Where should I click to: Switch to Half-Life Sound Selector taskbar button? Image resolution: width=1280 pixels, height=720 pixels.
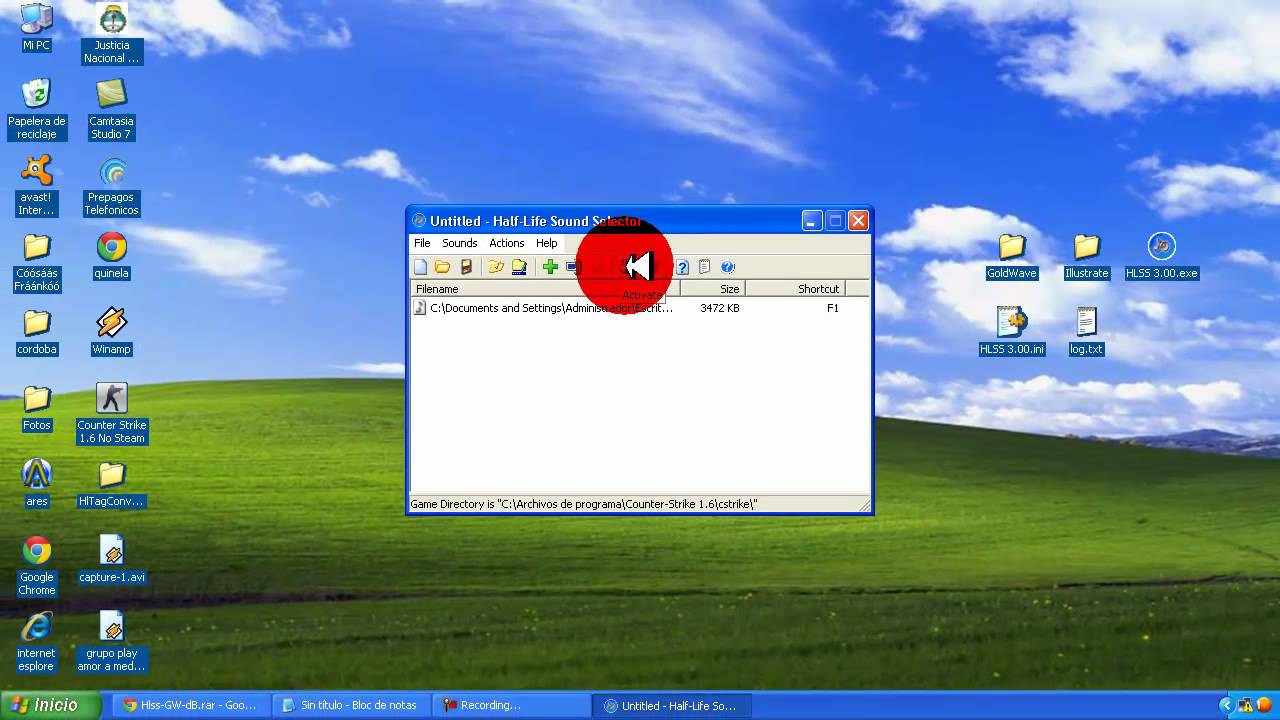click(670, 705)
